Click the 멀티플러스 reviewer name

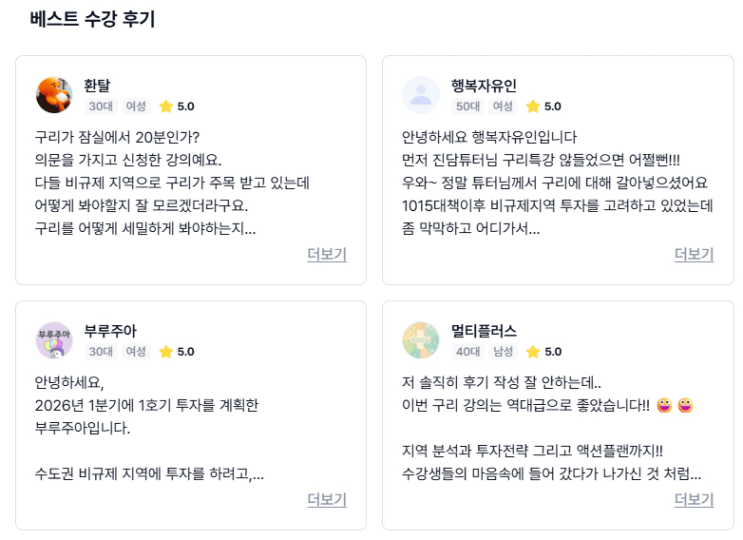point(484,330)
